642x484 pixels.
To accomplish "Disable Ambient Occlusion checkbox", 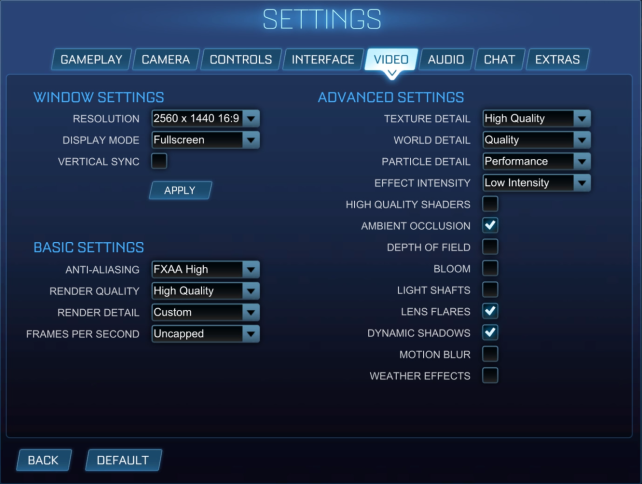I will [490, 225].
